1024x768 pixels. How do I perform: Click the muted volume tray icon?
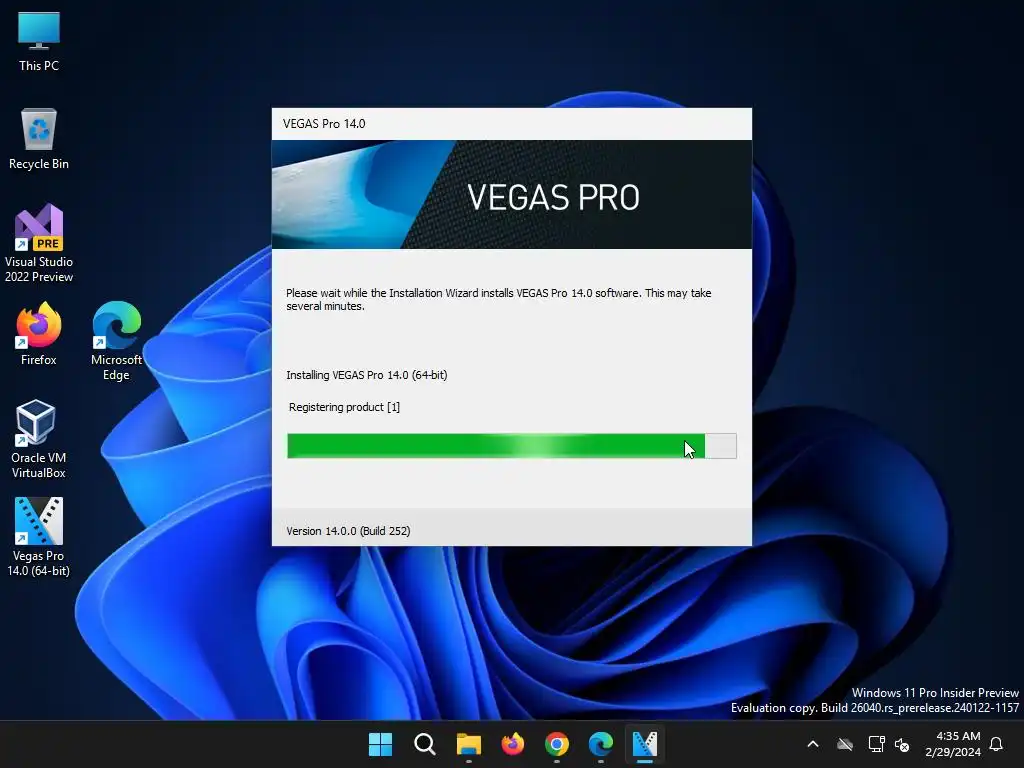[902, 744]
